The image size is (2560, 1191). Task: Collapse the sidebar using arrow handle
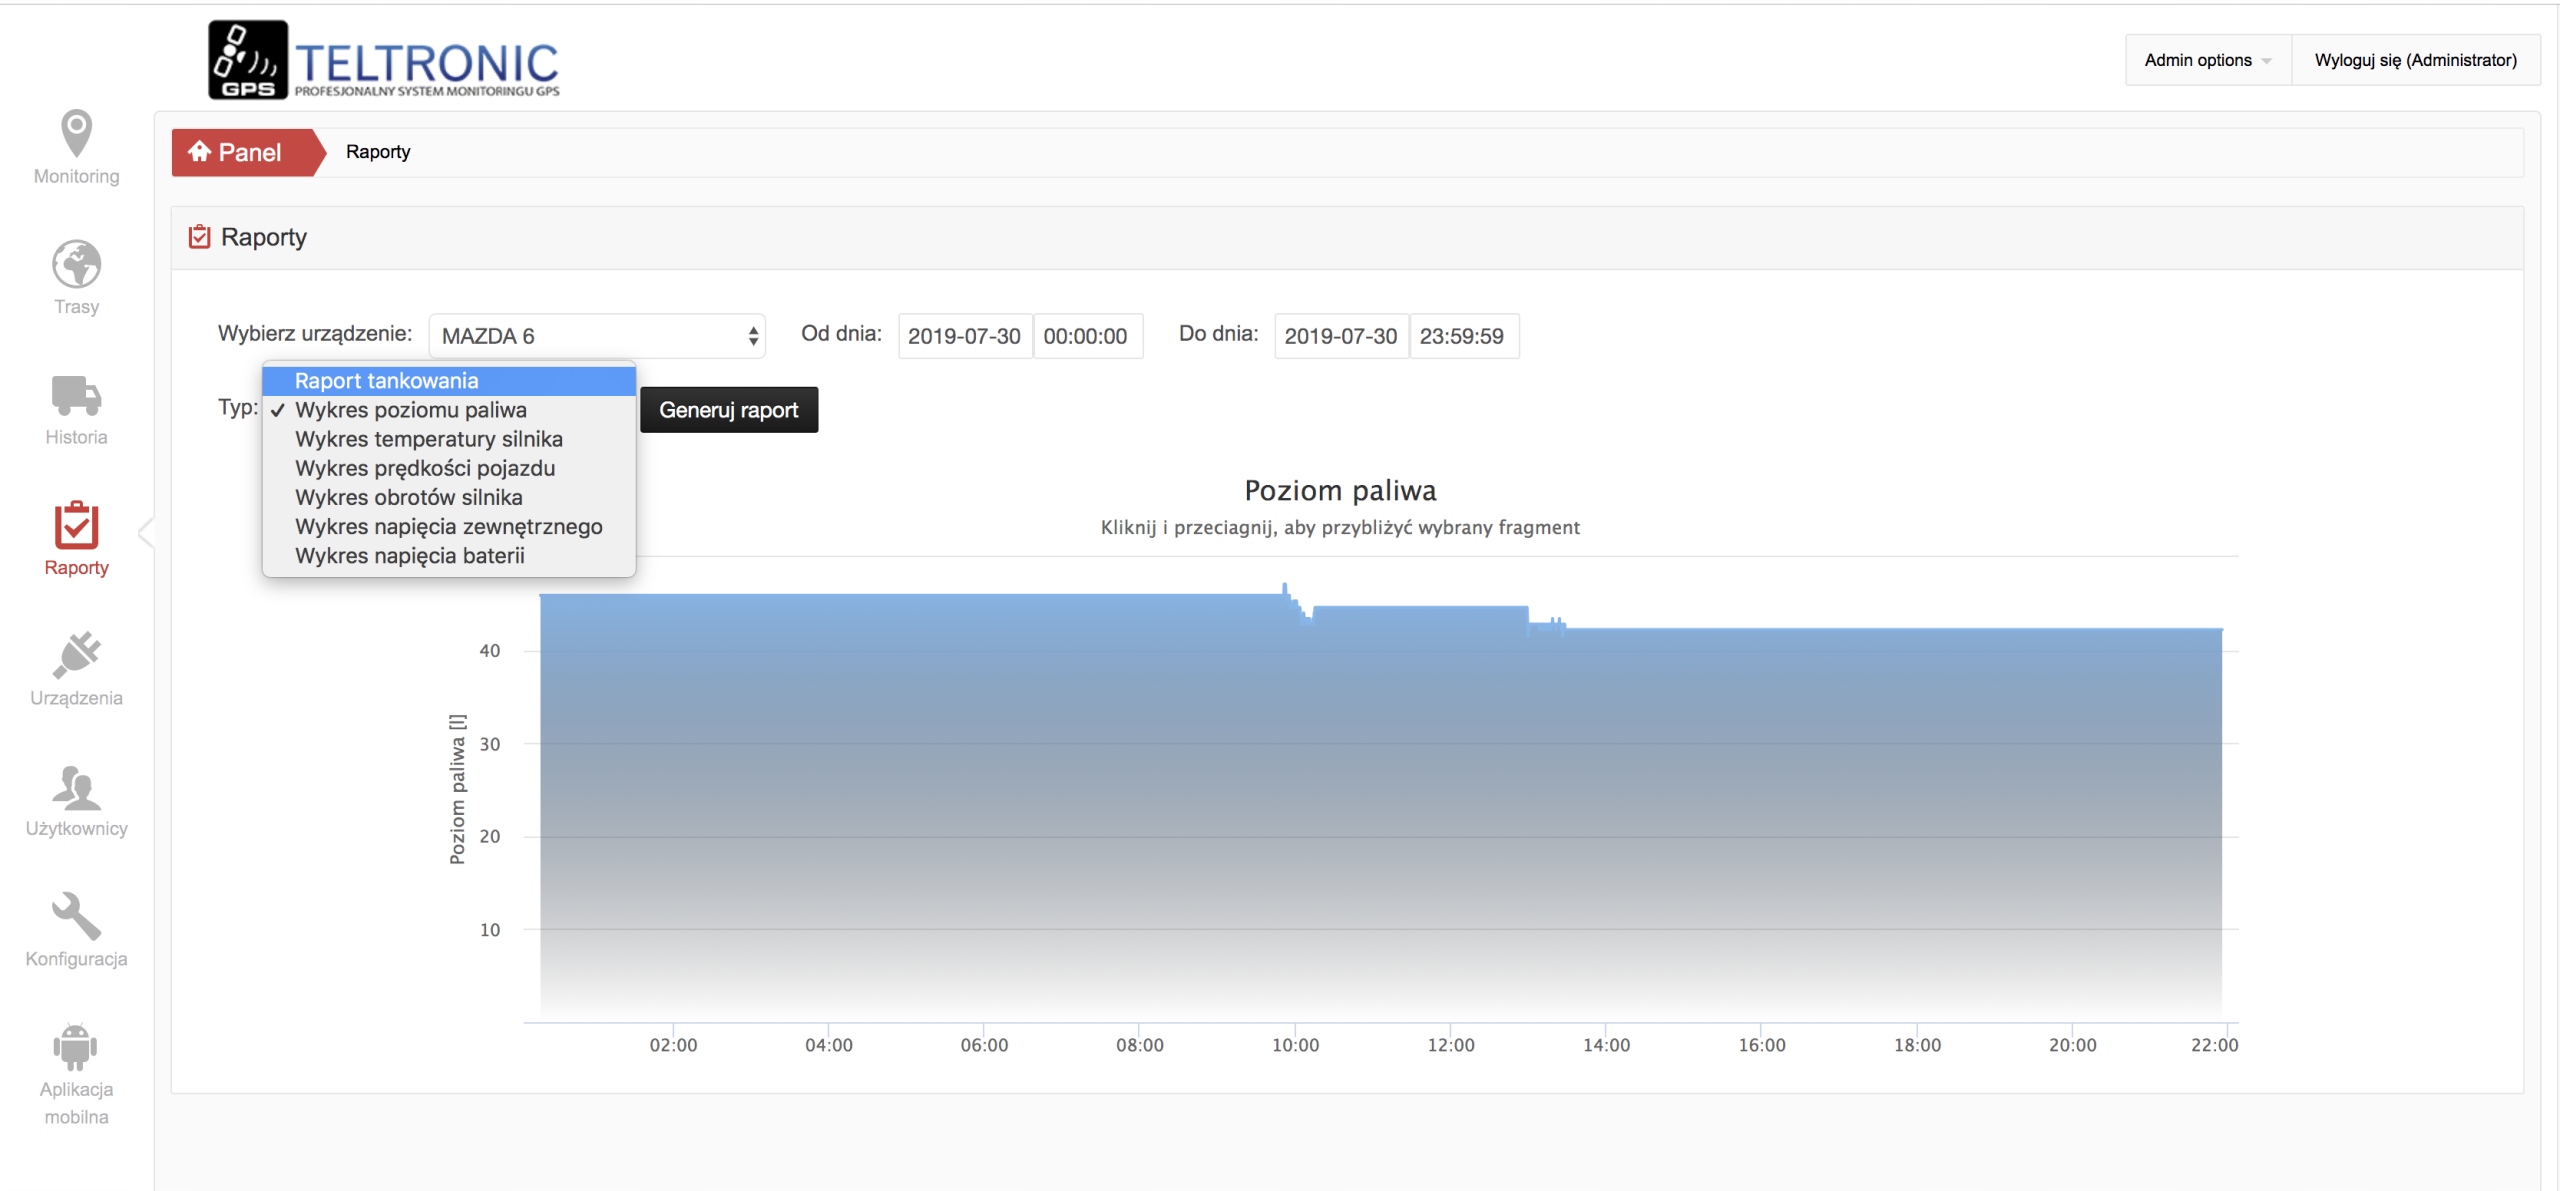[x=146, y=532]
